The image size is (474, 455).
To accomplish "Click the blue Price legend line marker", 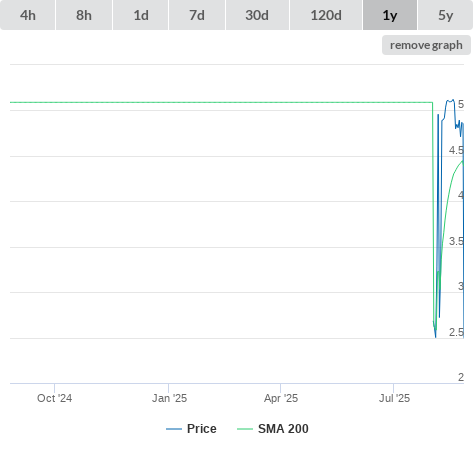I will (x=174, y=429).
